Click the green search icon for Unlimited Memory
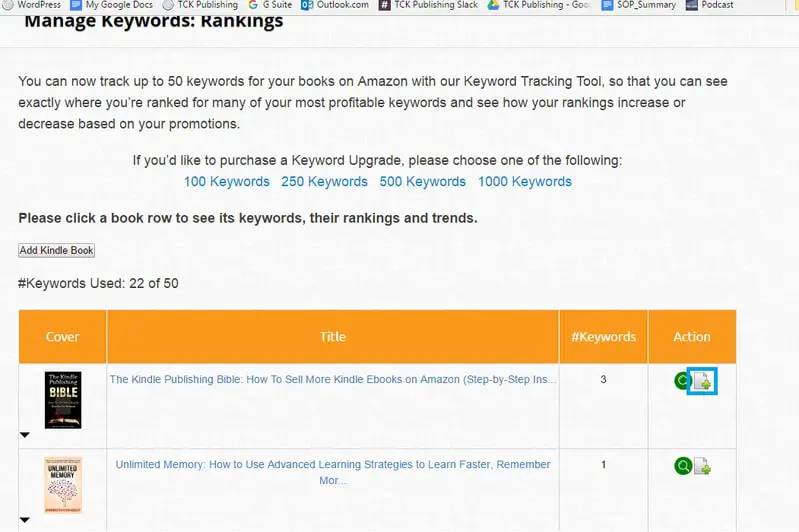 [x=683, y=466]
